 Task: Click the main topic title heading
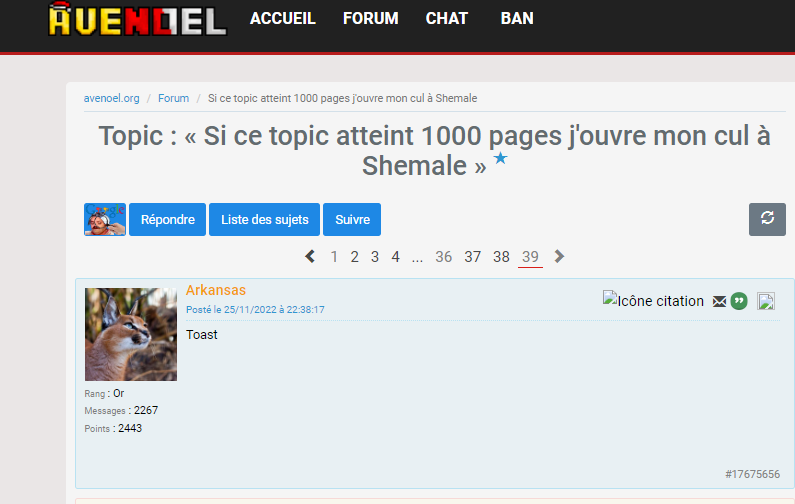click(435, 151)
